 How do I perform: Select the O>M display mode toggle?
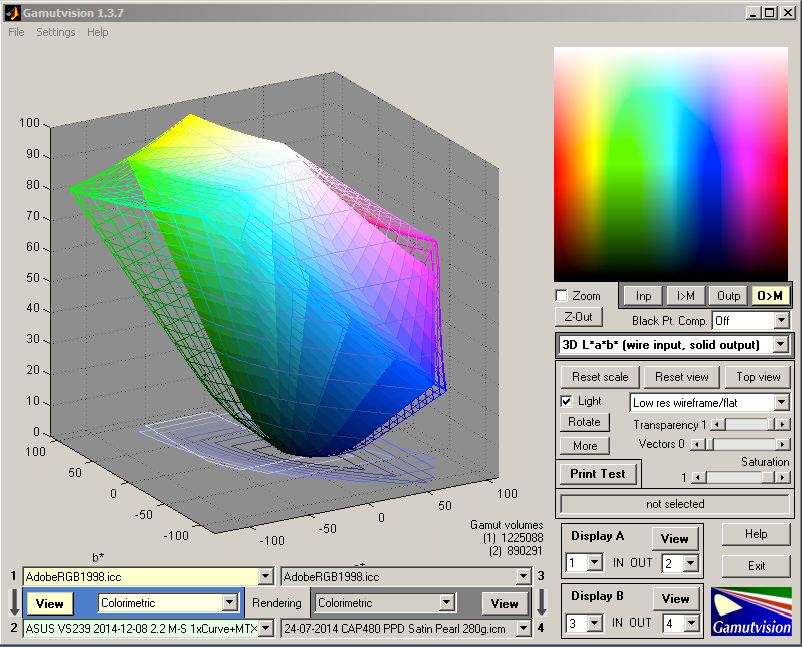click(770, 295)
